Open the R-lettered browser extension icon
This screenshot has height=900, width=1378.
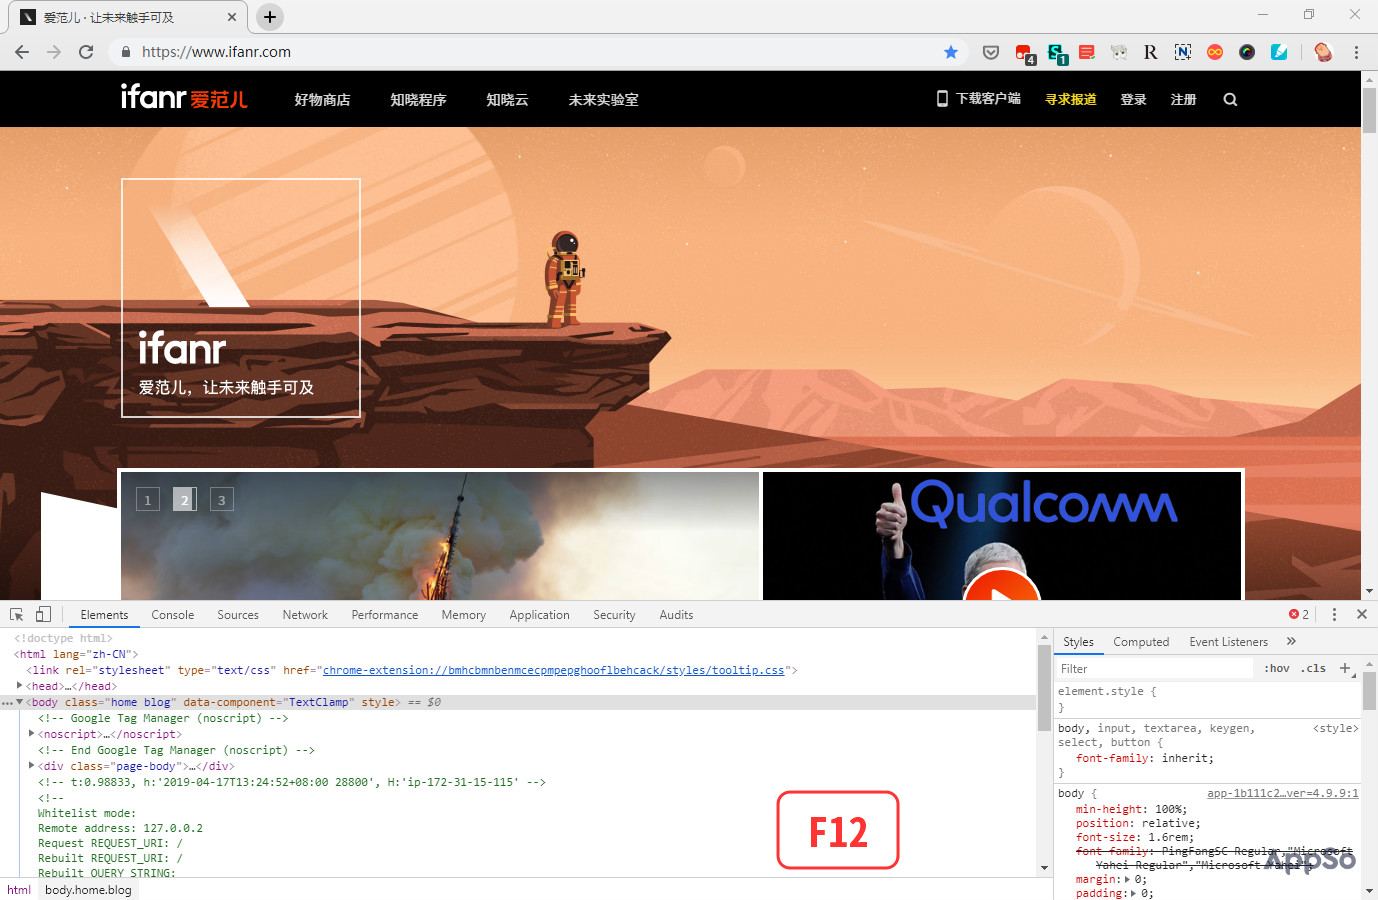click(x=1150, y=52)
